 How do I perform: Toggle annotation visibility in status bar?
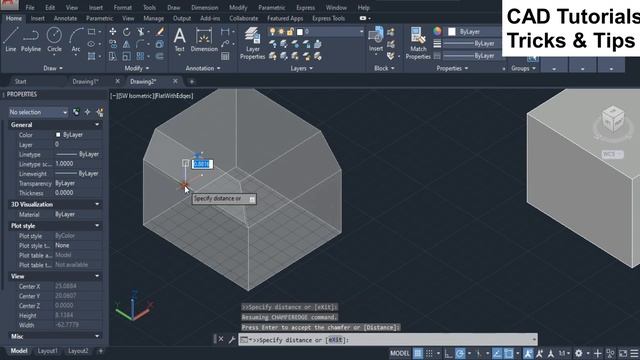pyautogui.click(x=528, y=353)
